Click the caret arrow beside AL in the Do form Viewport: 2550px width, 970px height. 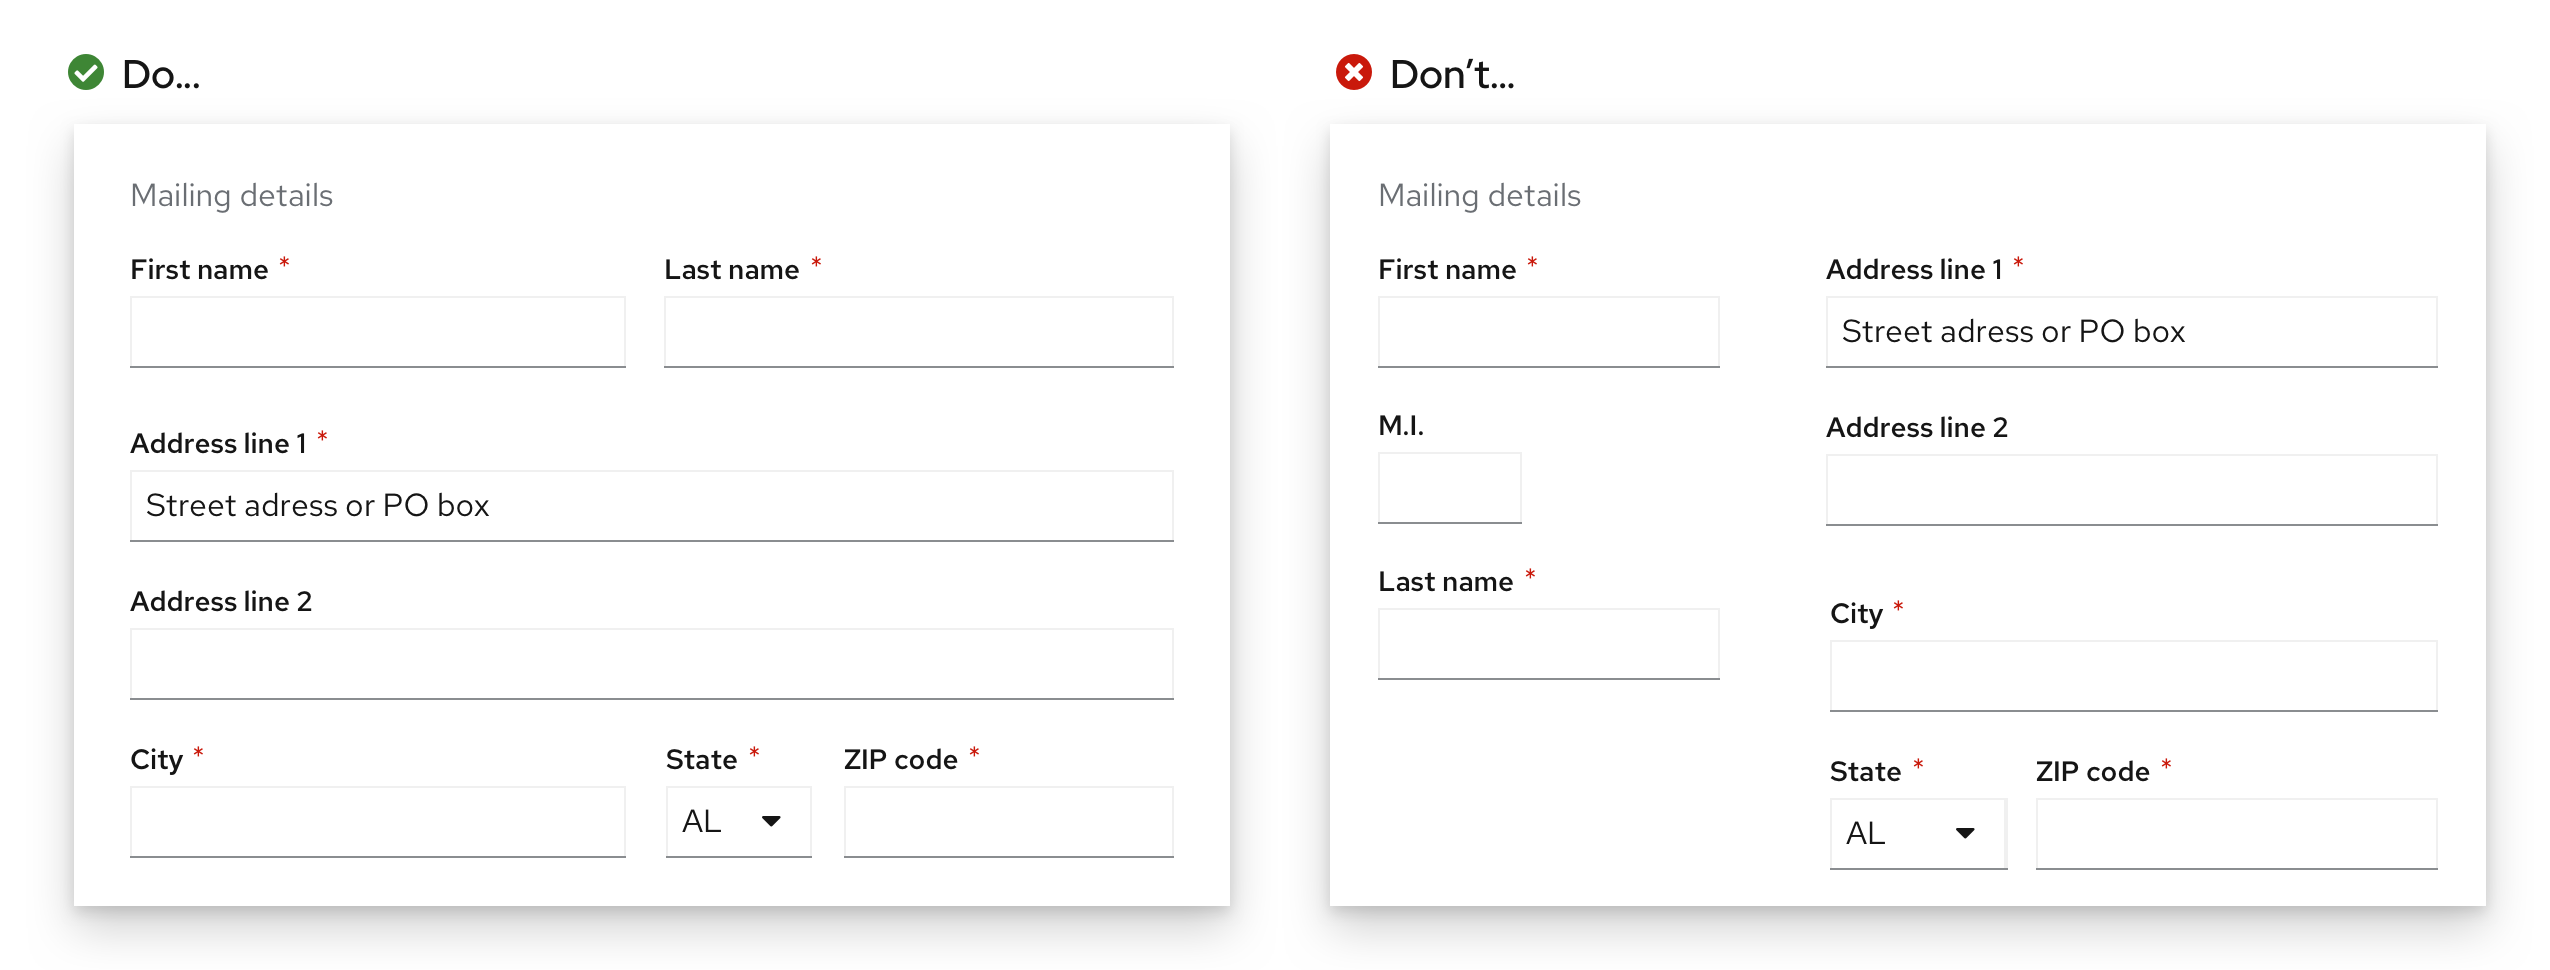point(771,822)
